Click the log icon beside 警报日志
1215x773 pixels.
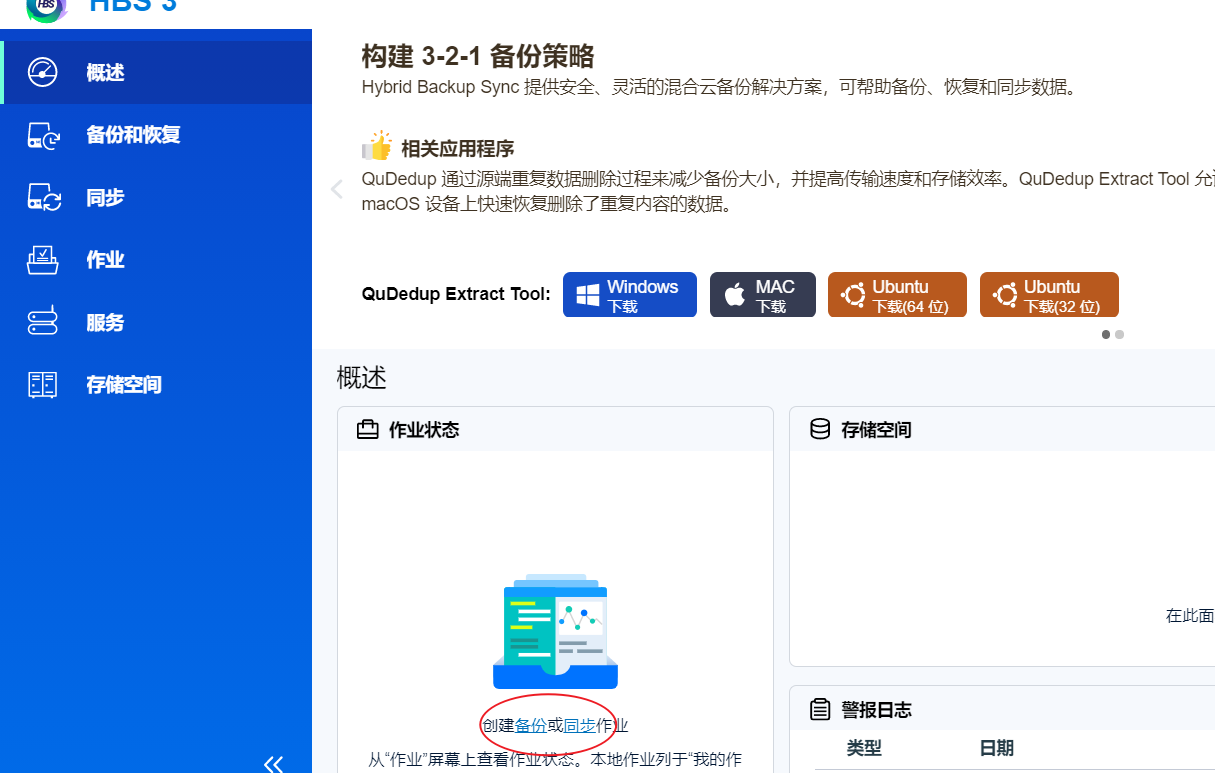coord(820,710)
